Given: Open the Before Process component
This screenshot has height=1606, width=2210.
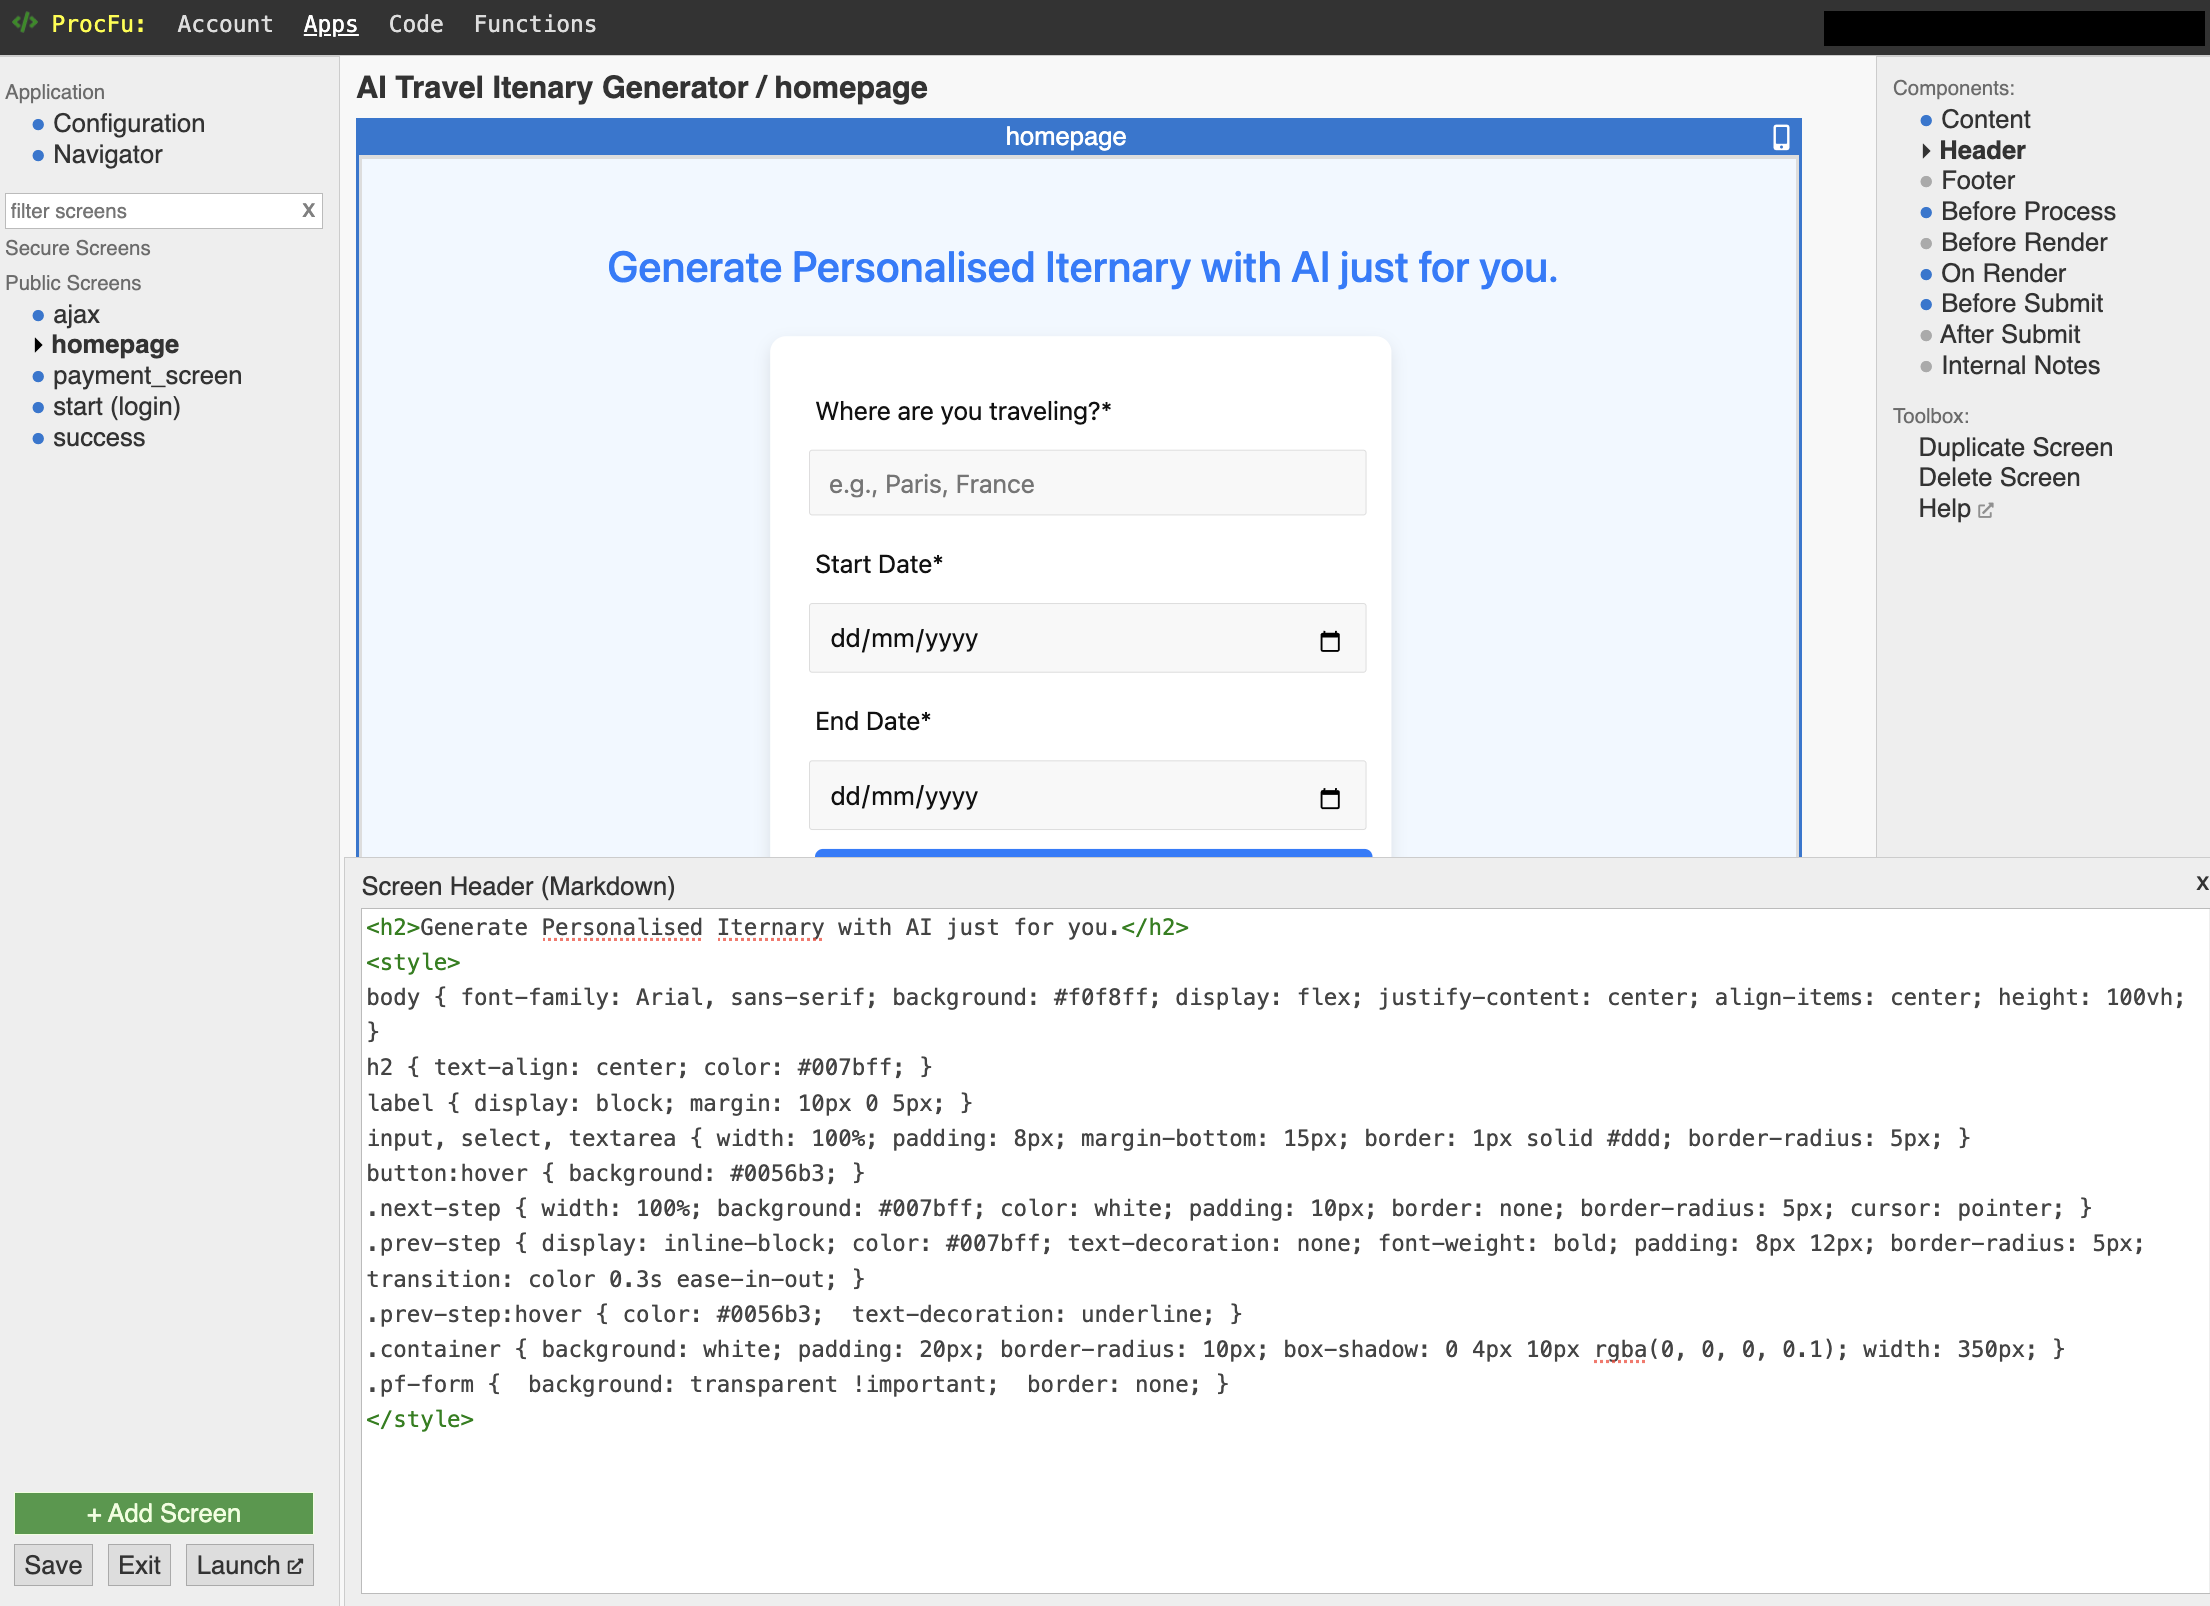Looking at the screenshot, I should pos(2028,211).
